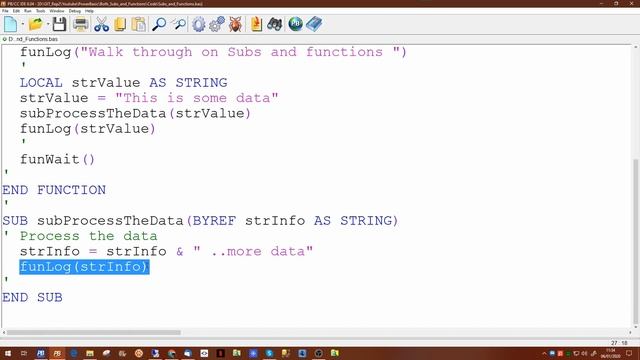Screen dimensions: 640x360
Task: Click the horizontal scrollbar left arrow
Action: click(x=4, y=332)
